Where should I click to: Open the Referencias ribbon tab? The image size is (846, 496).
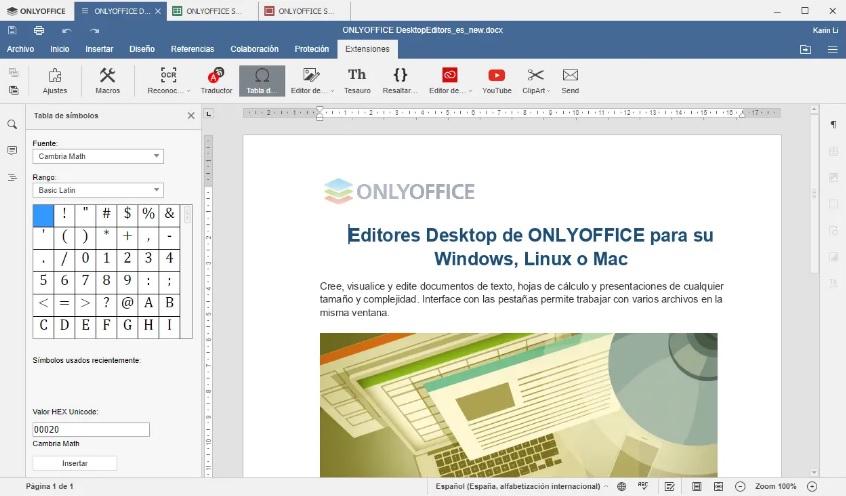(192, 48)
